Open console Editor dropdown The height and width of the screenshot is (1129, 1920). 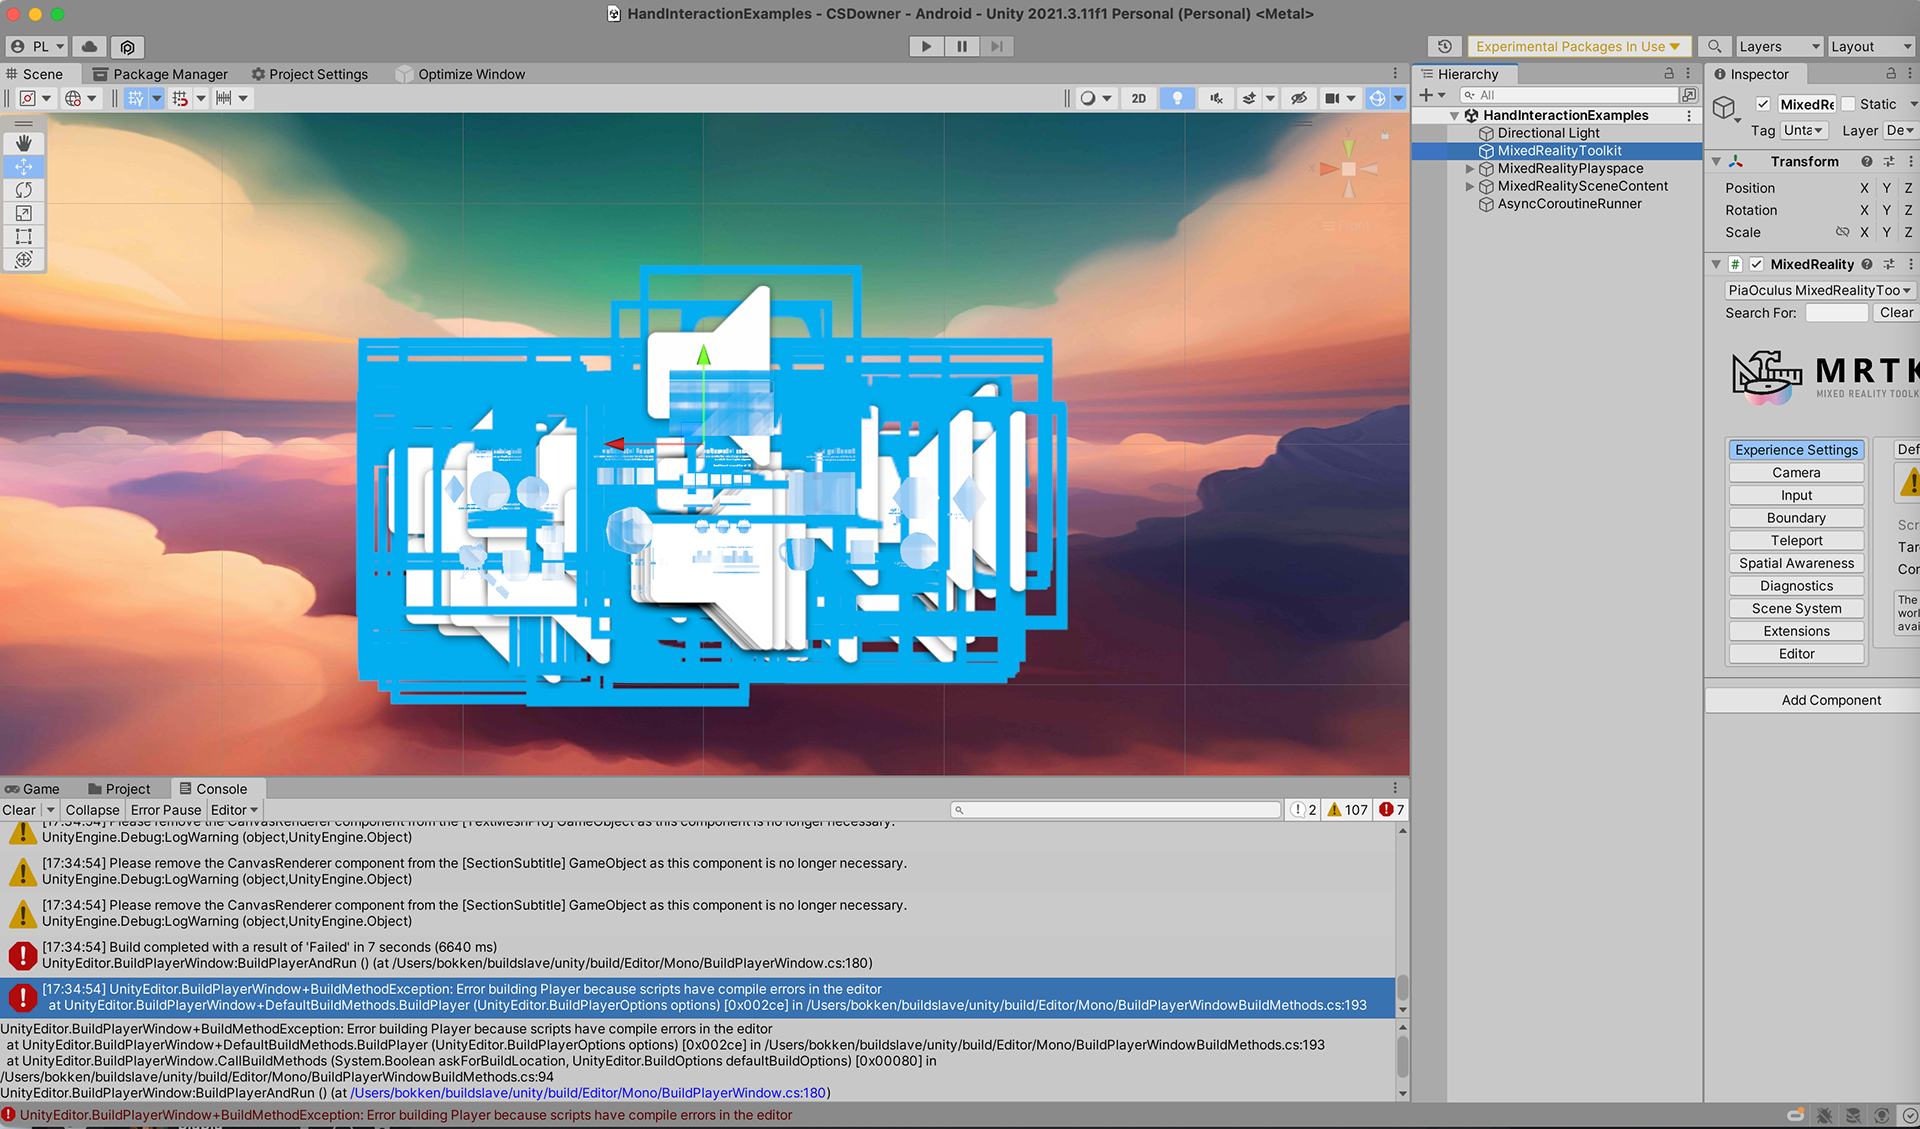pyautogui.click(x=234, y=810)
